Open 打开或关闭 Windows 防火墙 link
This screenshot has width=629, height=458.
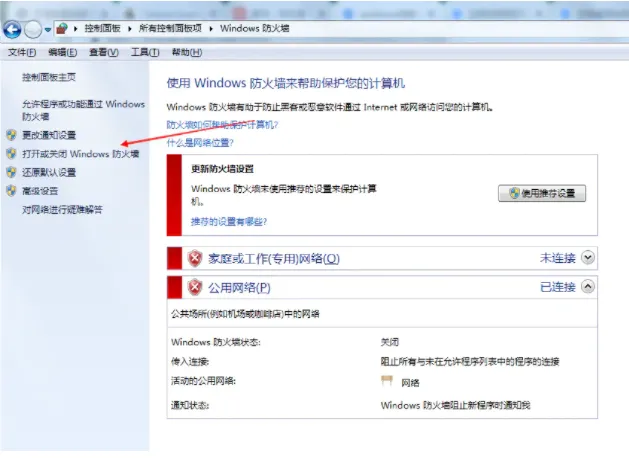[81, 154]
